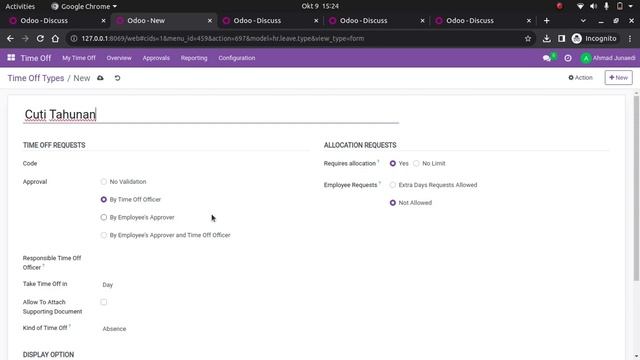Open the Configuration menu
This screenshot has height=360, width=640.
click(237, 58)
